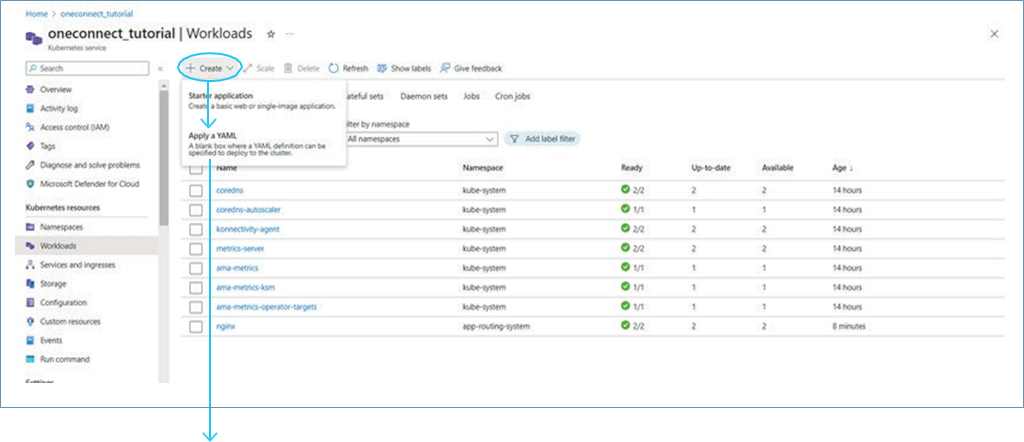Open Events in sidebar
The image size is (1024, 442).
(51, 341)
